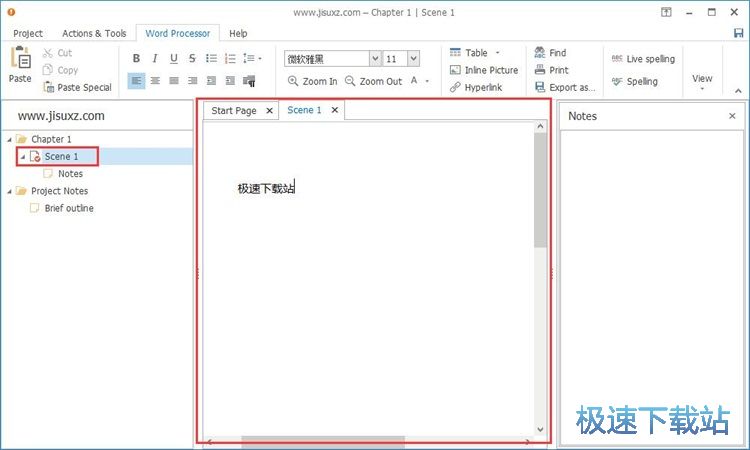Screen dimensions: 750x450
Task: Open the font color A dropdown
Action: (x=419, y=81)
